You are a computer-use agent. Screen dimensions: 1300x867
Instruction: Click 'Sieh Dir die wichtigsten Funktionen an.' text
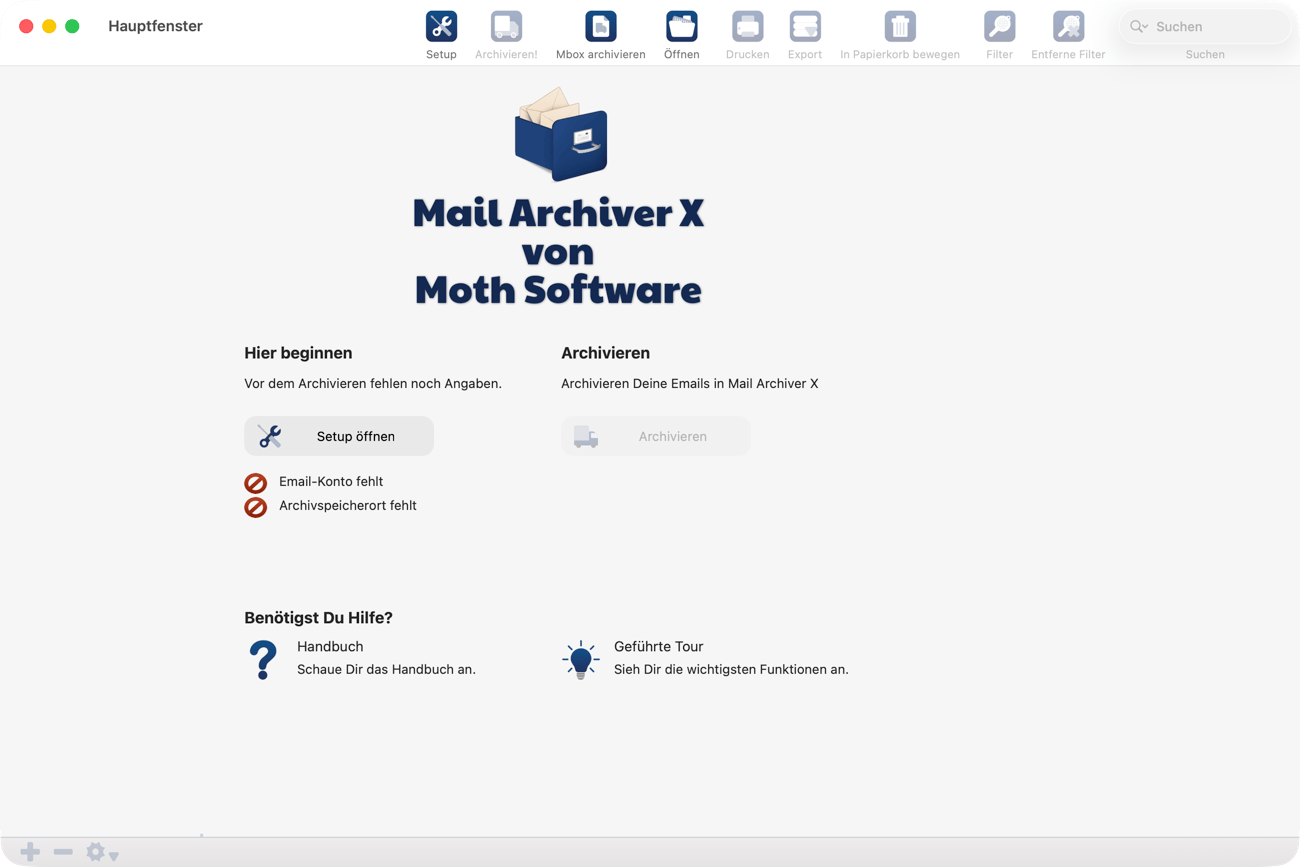(x=731, y=670)
